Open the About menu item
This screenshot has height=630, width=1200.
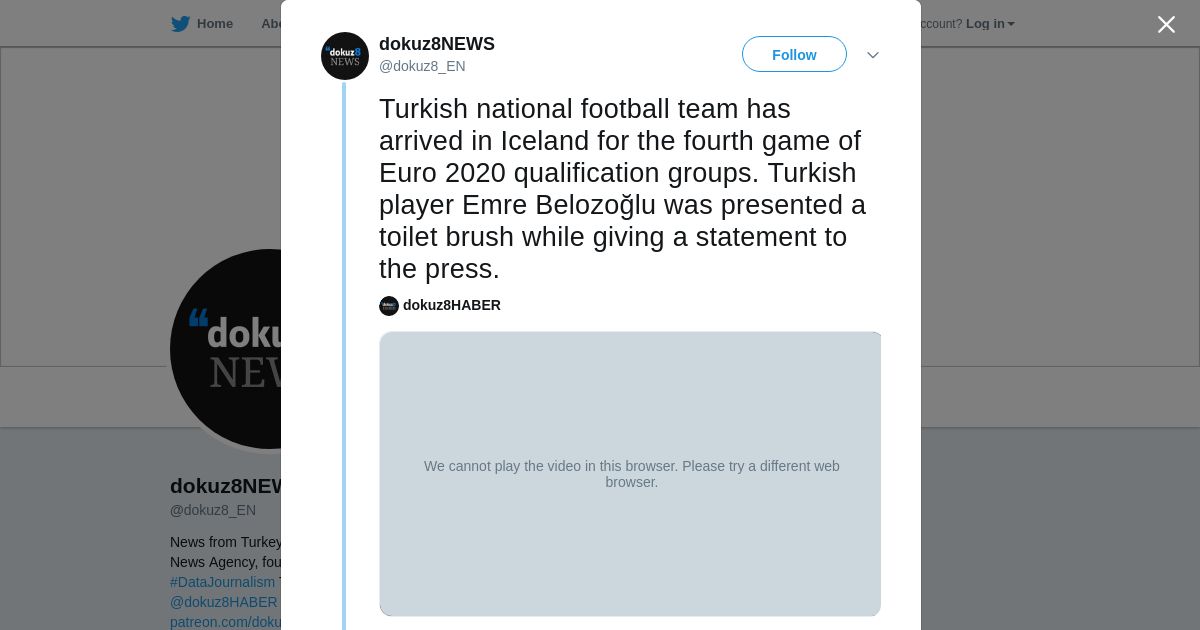coord(271,24)
